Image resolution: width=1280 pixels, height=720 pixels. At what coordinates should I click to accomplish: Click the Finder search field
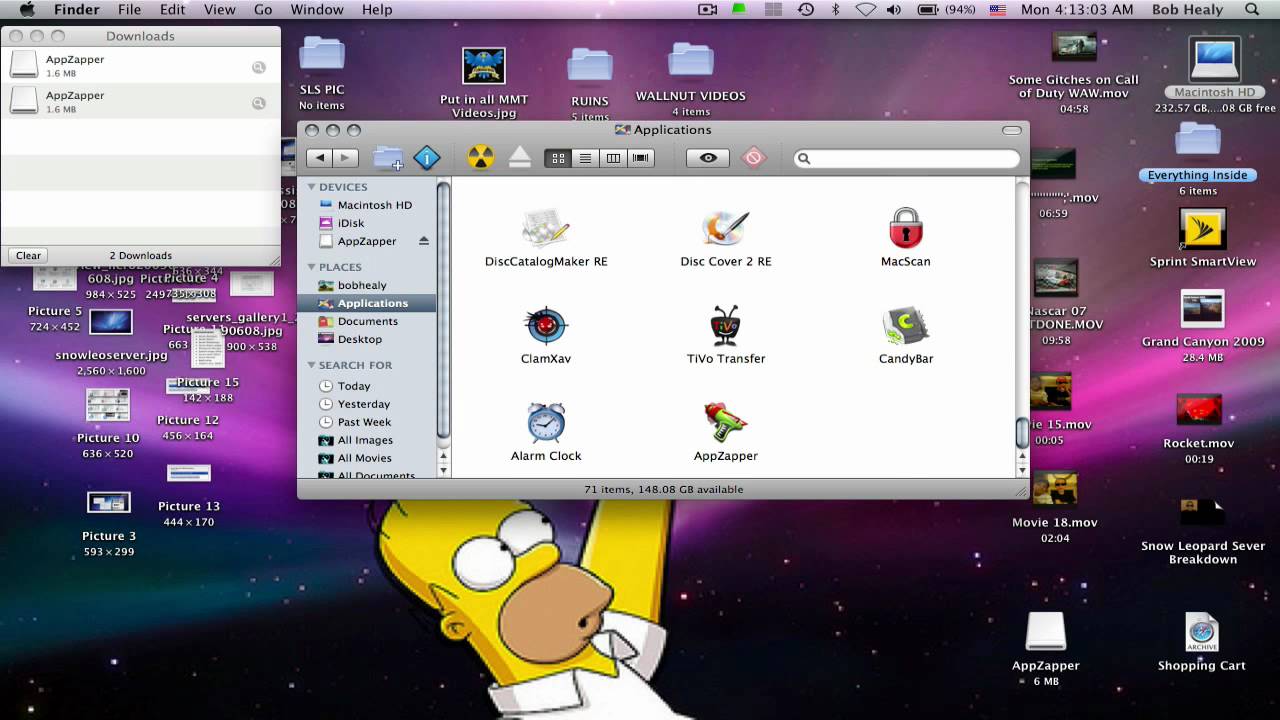click(907, 158)
